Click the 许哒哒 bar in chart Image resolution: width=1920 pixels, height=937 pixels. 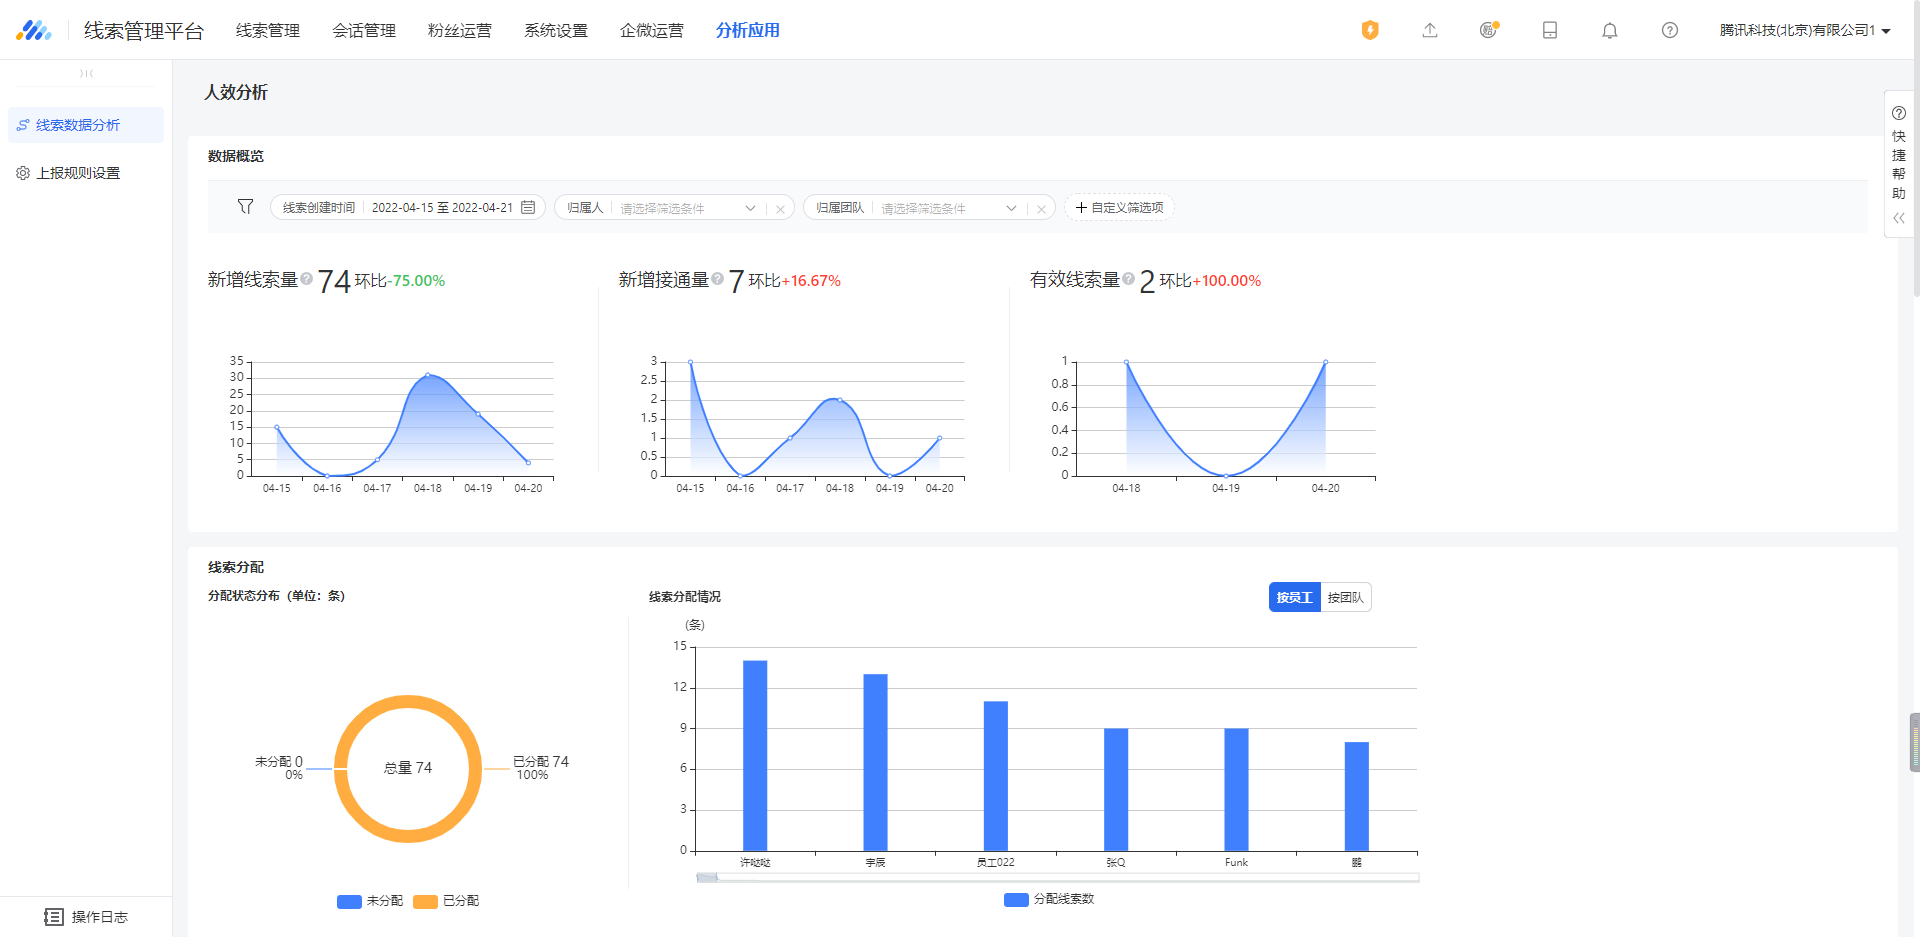(755, 755)
